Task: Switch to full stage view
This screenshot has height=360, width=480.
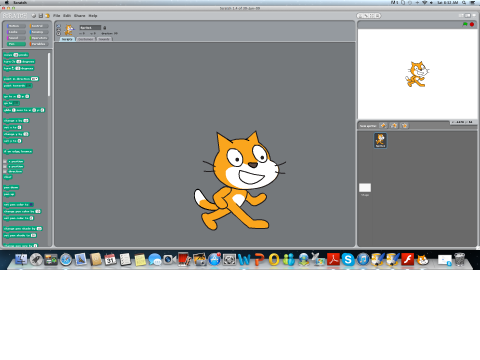Action: pos(467,16)
